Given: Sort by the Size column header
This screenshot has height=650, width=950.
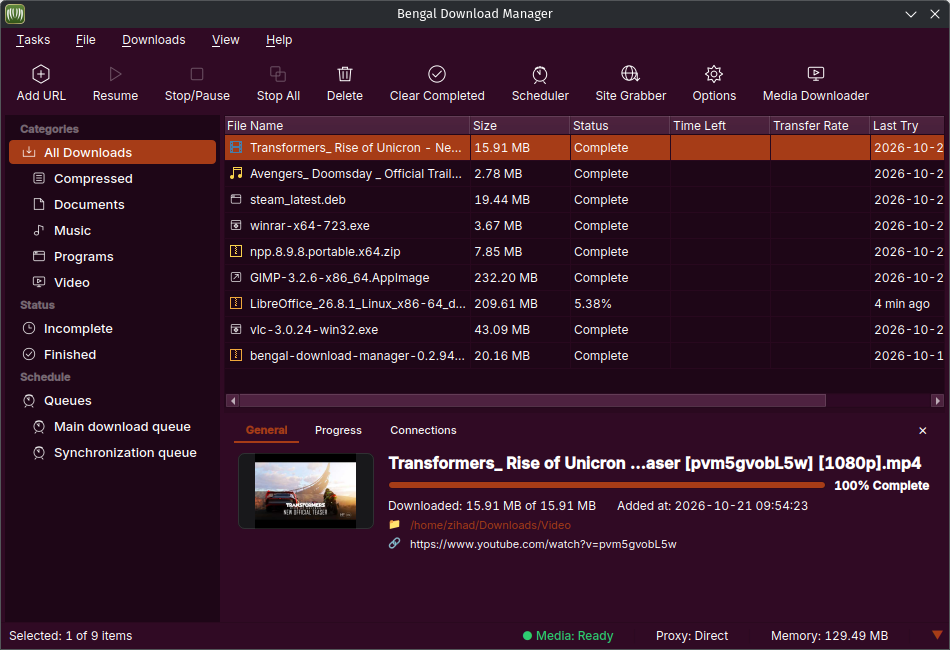Looking at the screenshot, I should pyautogui.click(x=520, y=125).
